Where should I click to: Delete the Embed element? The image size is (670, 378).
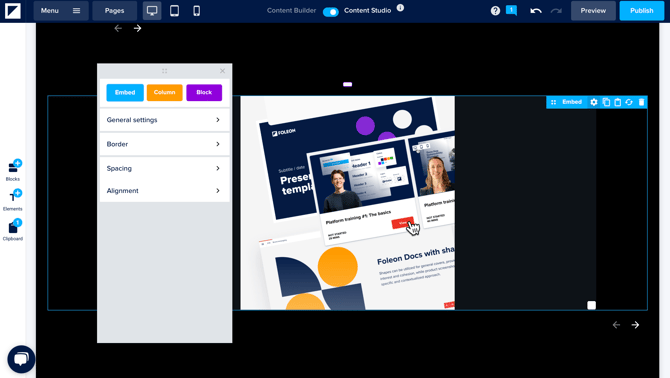click(x=641, y=102)
